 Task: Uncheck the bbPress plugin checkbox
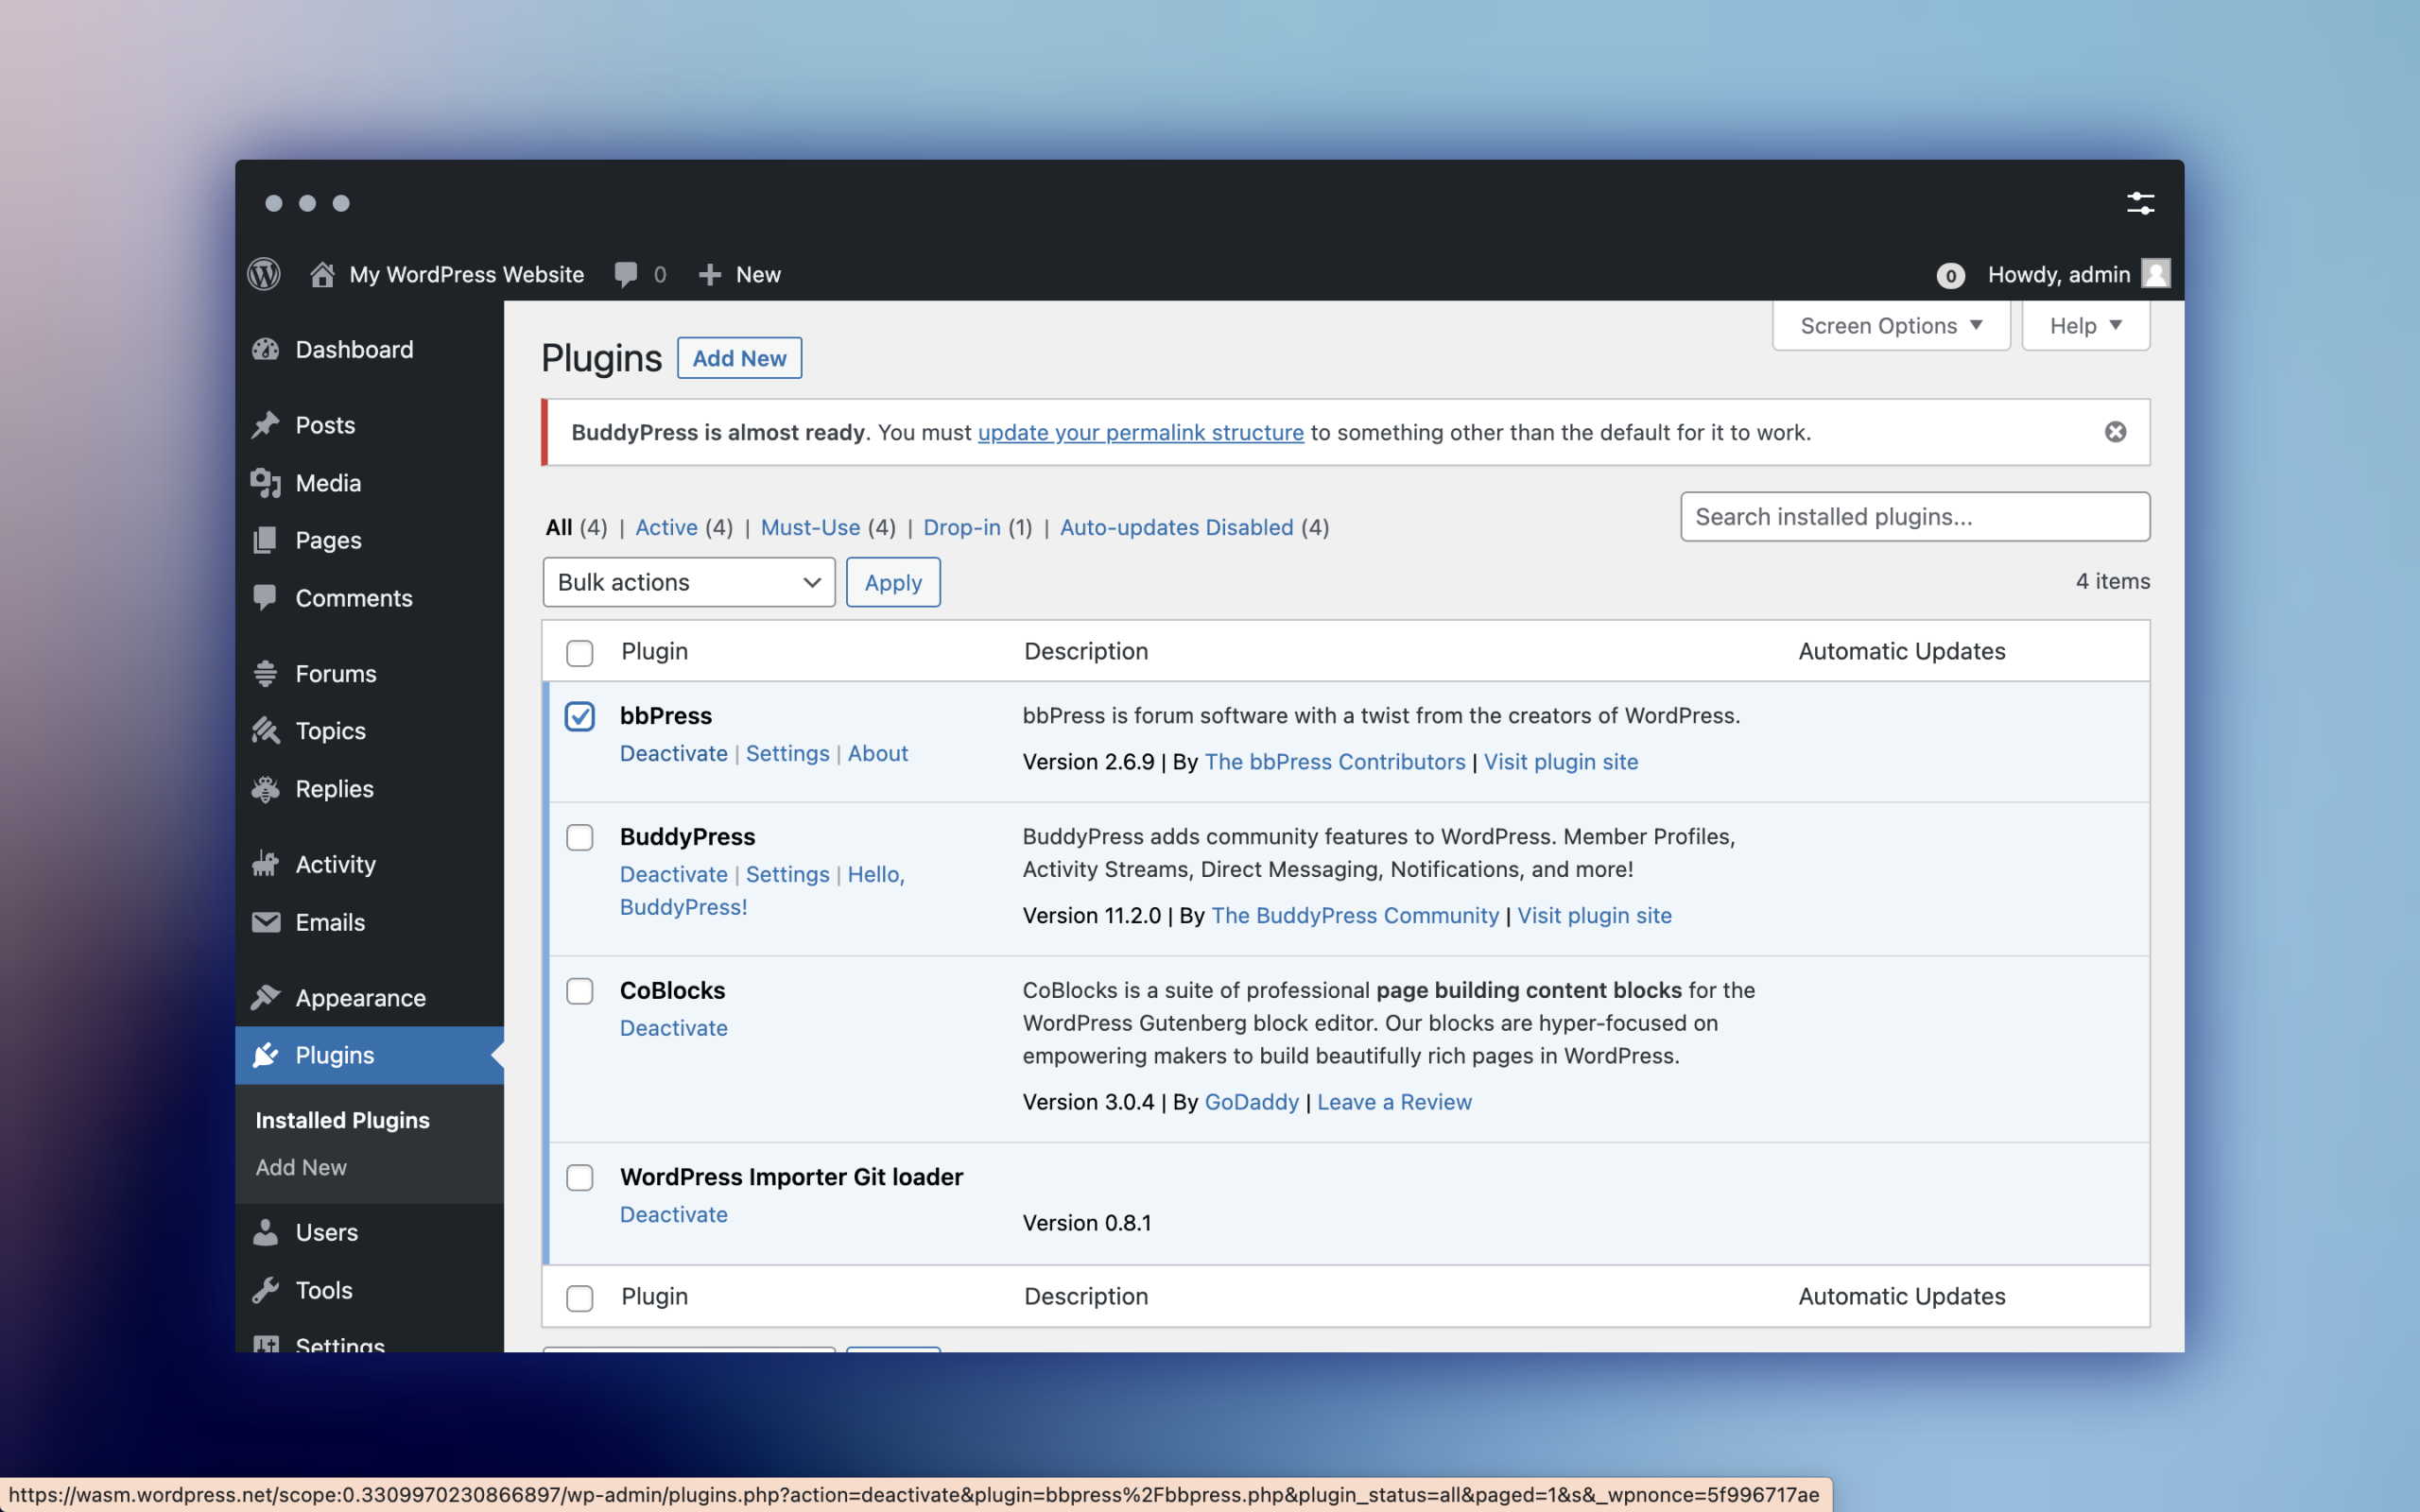[580, 716]
